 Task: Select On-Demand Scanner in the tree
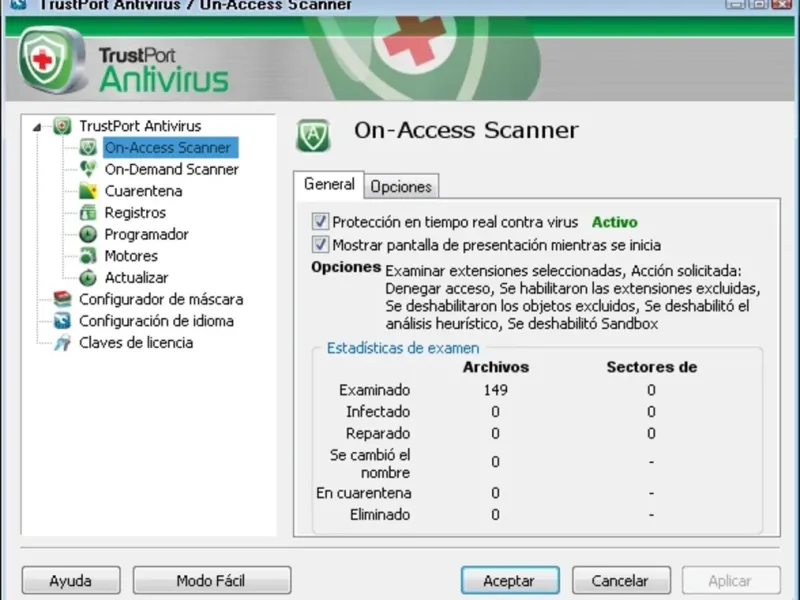pos(171,169)
